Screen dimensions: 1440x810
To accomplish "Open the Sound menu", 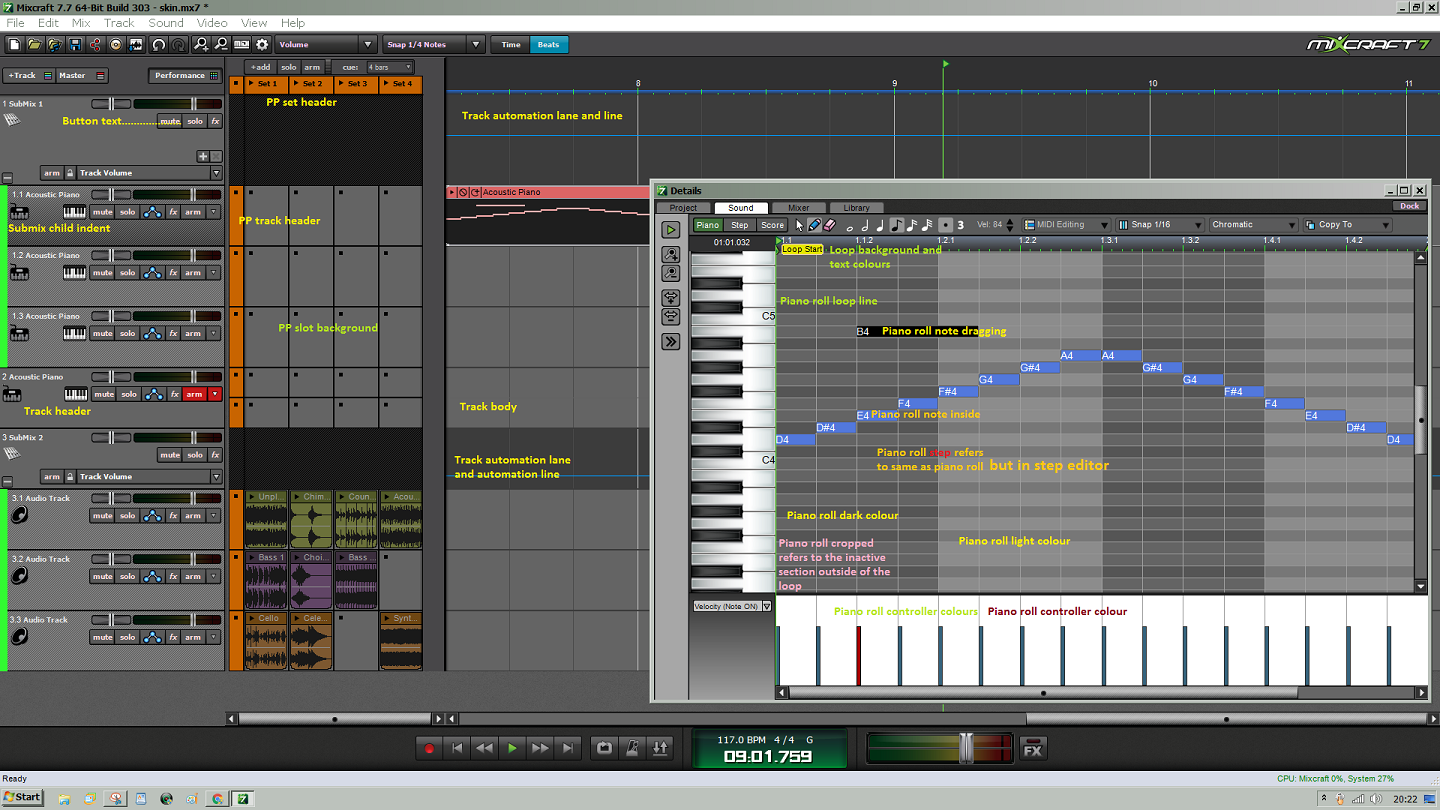I will click(166, 22).
